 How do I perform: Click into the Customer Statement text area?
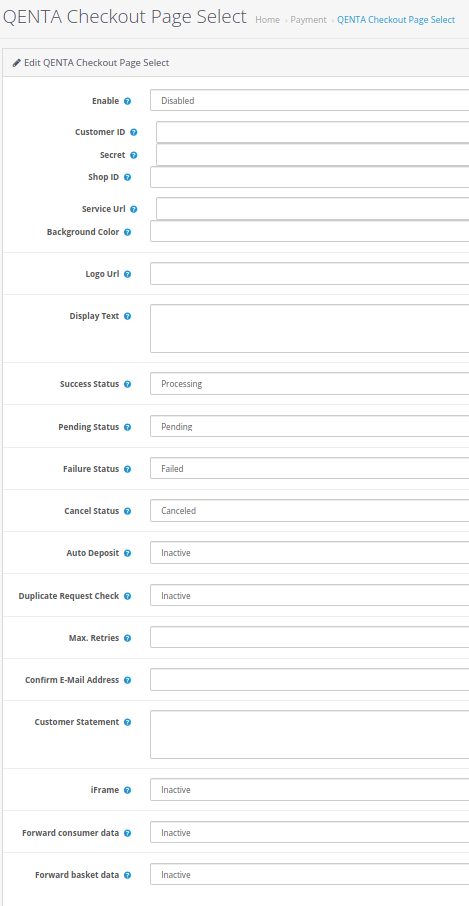coord(310,735)
